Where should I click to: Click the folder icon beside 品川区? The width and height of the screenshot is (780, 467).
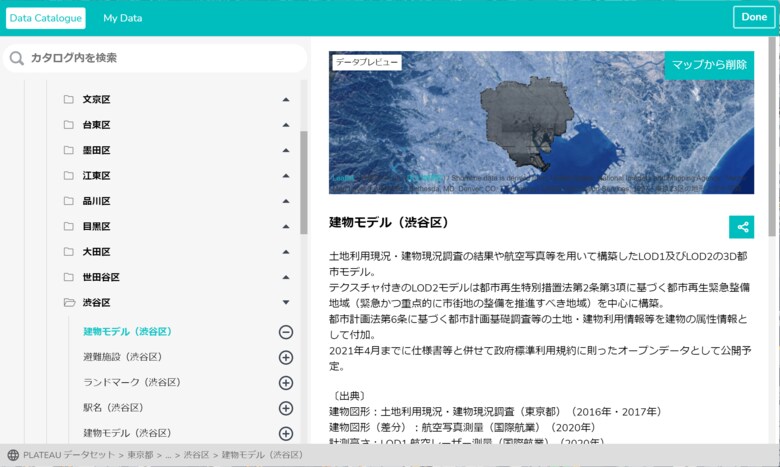(69, 201)
